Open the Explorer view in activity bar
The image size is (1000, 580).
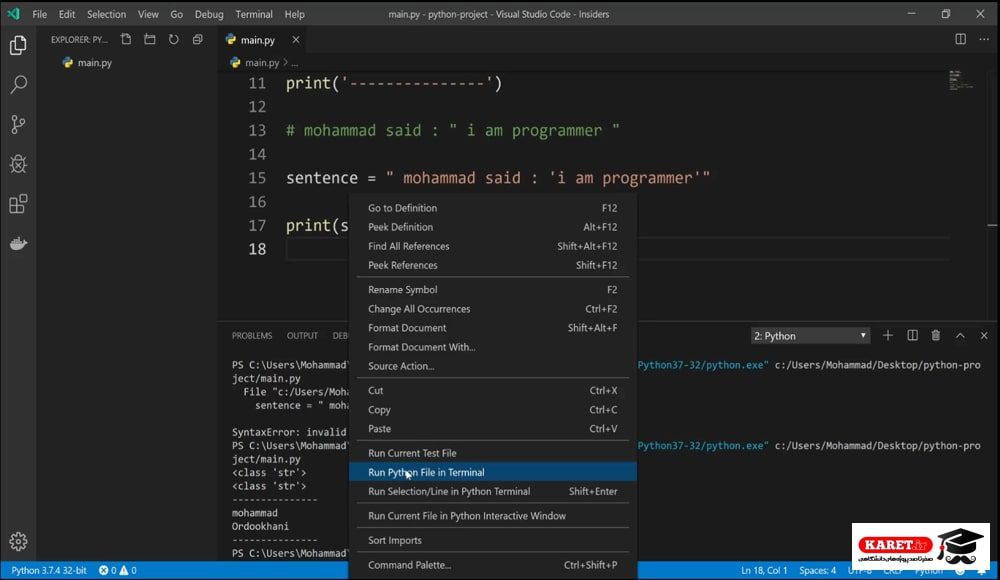coord(18,45)
